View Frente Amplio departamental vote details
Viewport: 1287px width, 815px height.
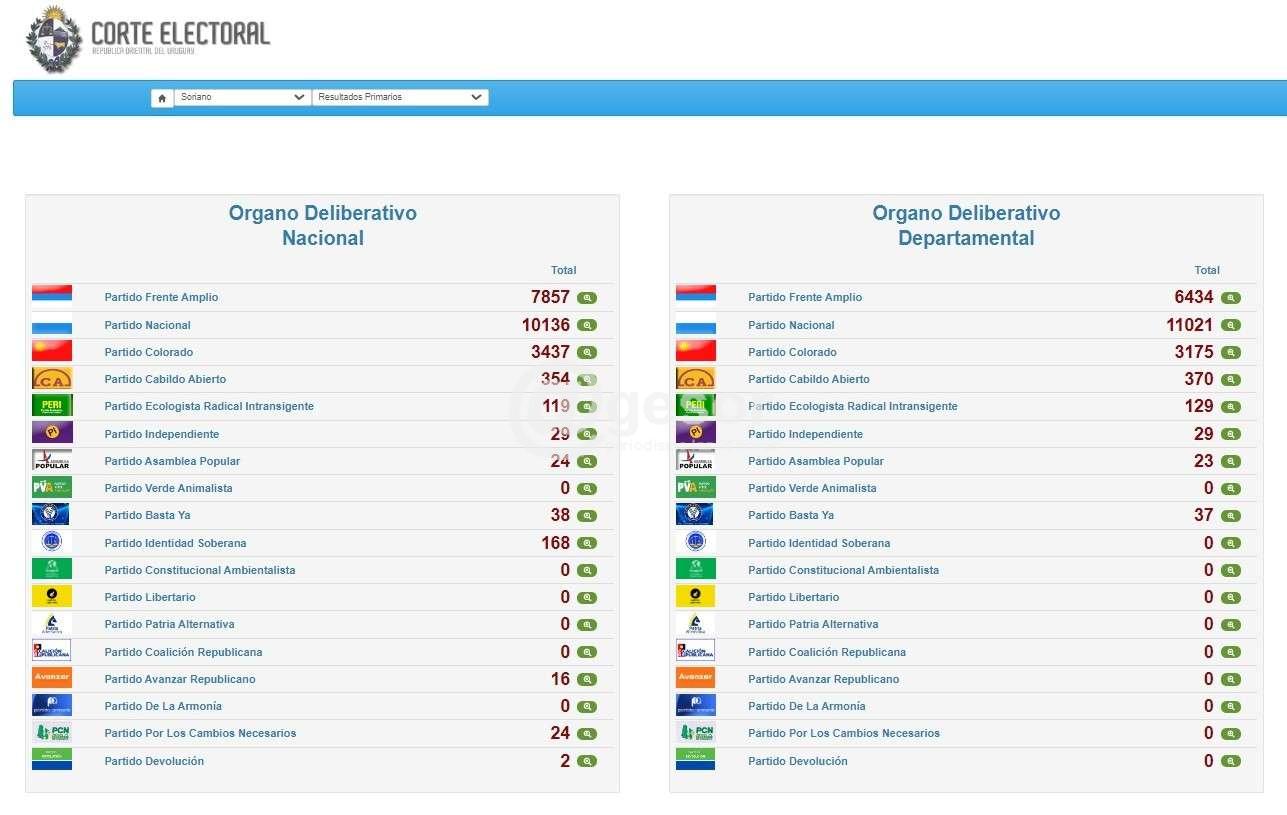point(1230,298)
